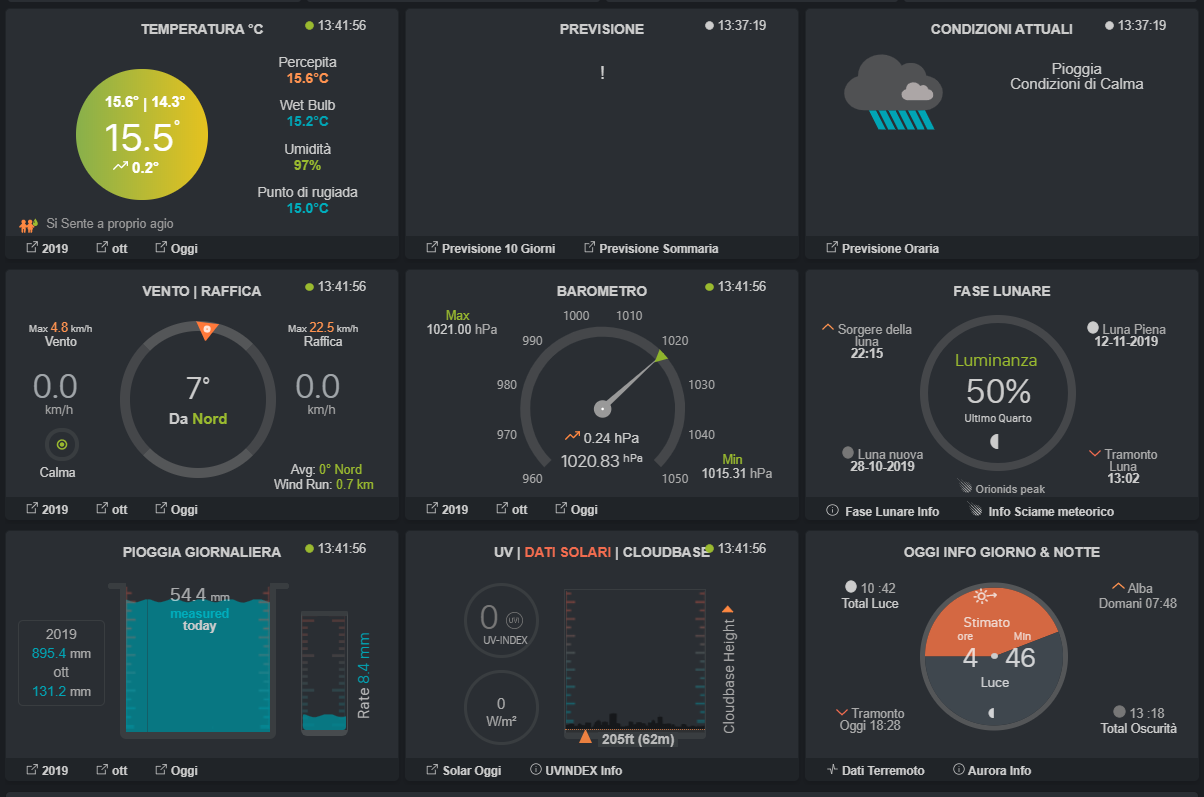
Task: Open Solar Oggi link
Action: [x=464, y=770]
